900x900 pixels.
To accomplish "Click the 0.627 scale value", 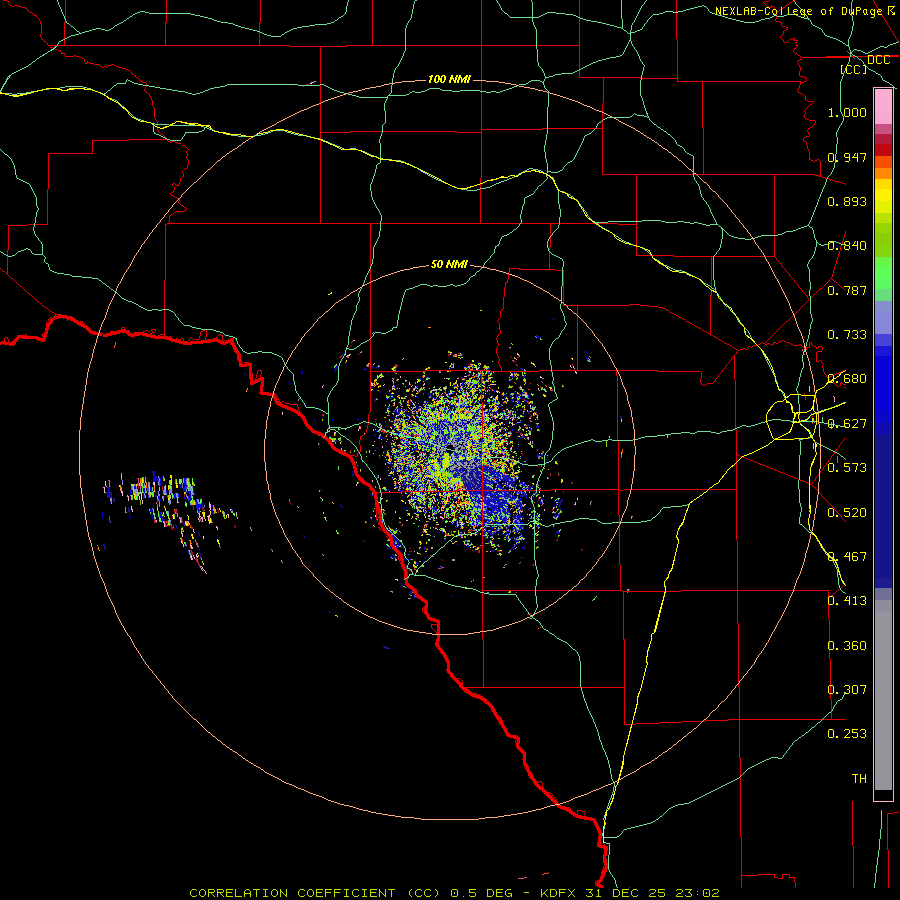I will pyautogui.click(x=847, y=424).
